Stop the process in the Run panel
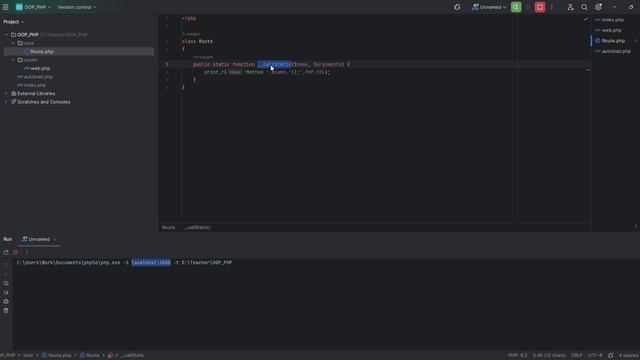The height and width of the screenshot is (360, 640). click(x=16, y=252)
